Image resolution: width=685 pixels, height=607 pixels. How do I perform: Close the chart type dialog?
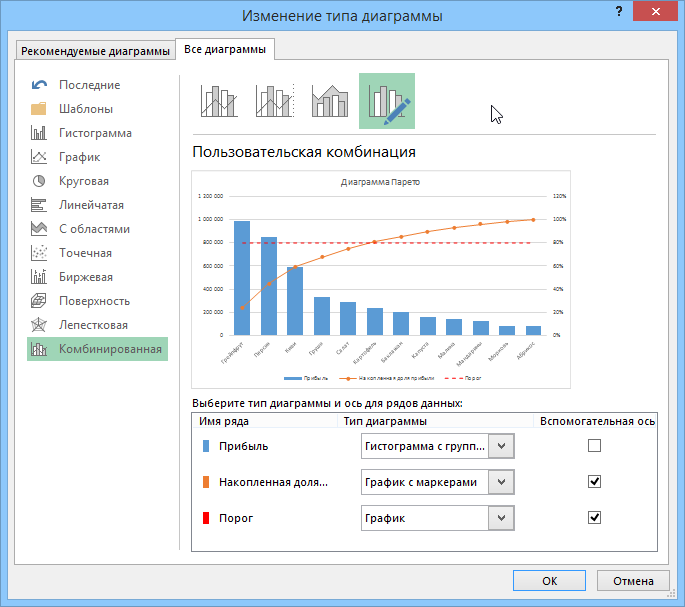pyautogui.click(x=655, y=12)
